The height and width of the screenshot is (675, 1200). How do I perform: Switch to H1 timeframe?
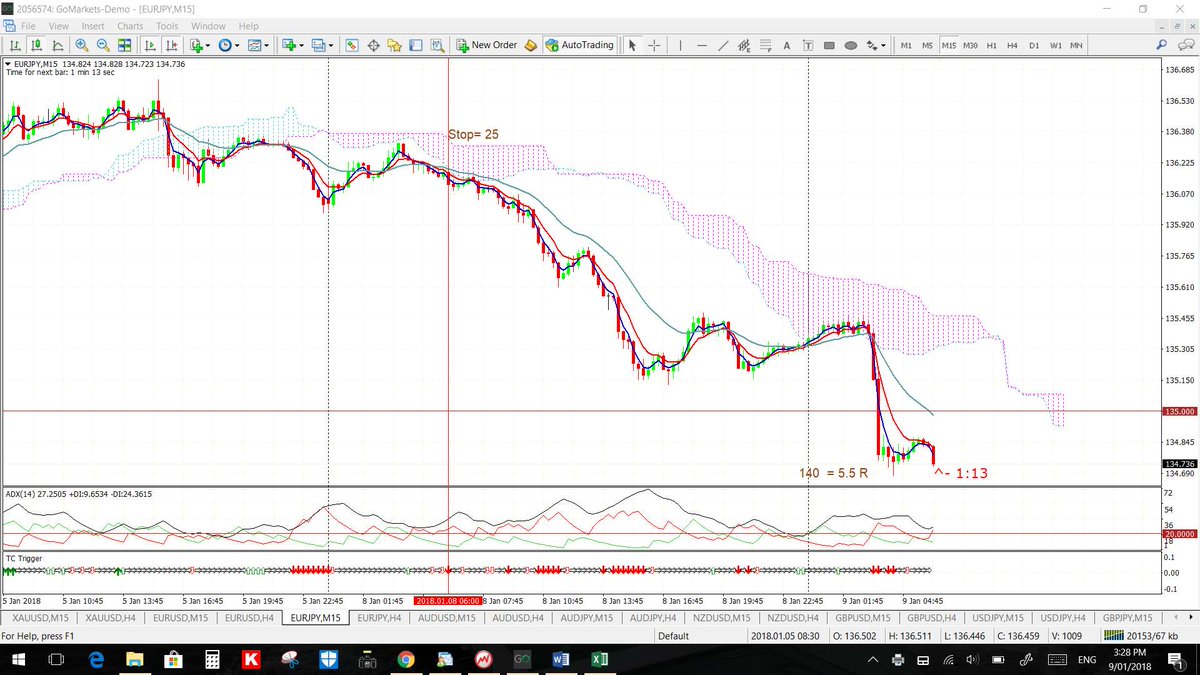click(991, 45)
